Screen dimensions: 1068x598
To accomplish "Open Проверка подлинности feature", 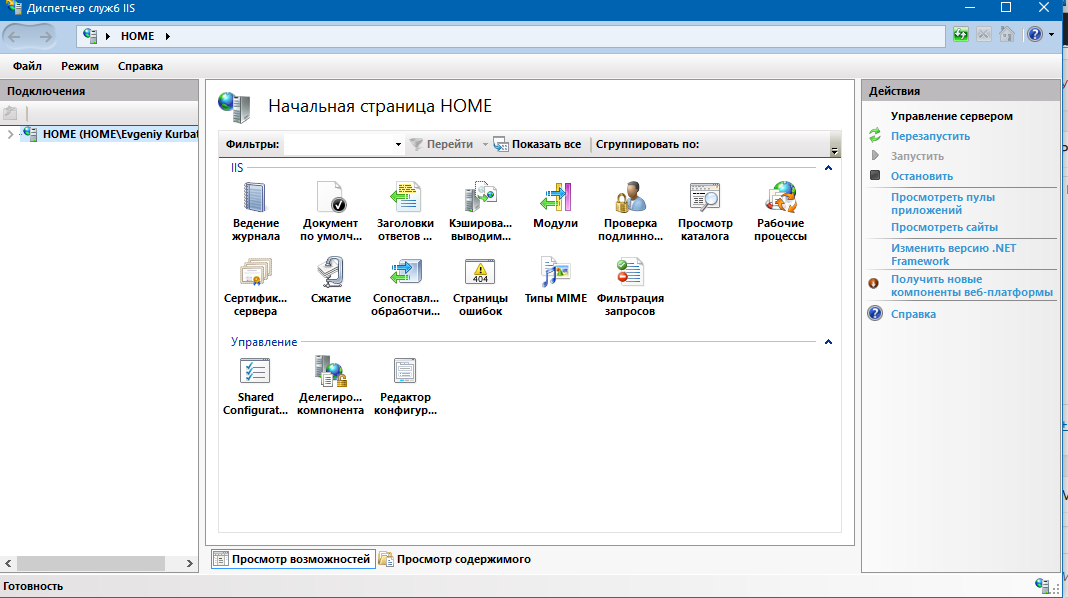I will [630, 211].
